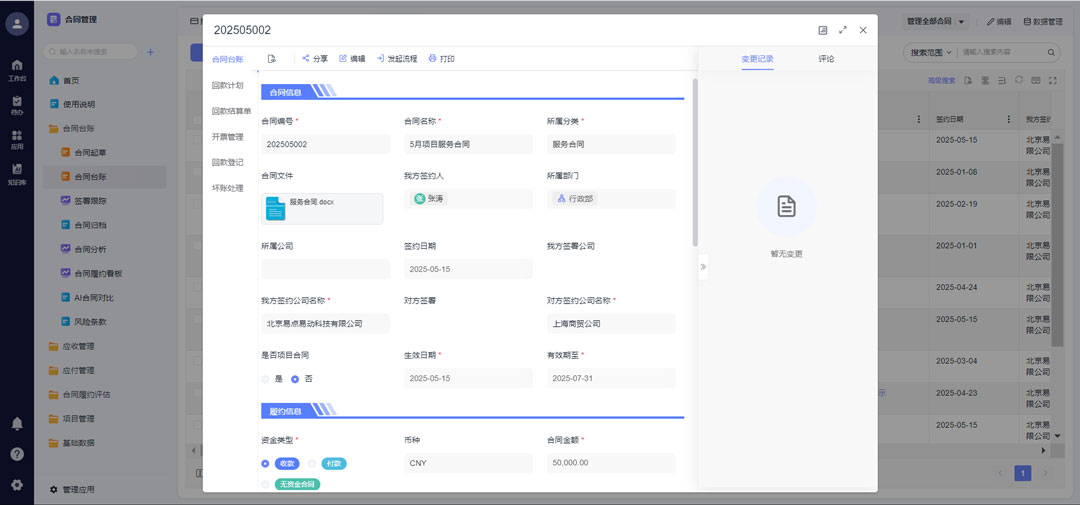The height and width of the screenshot is (505, 1080).
Task: Select the 无资金合同 radio option
Action: pyautogui.click(x=265, y=484)
